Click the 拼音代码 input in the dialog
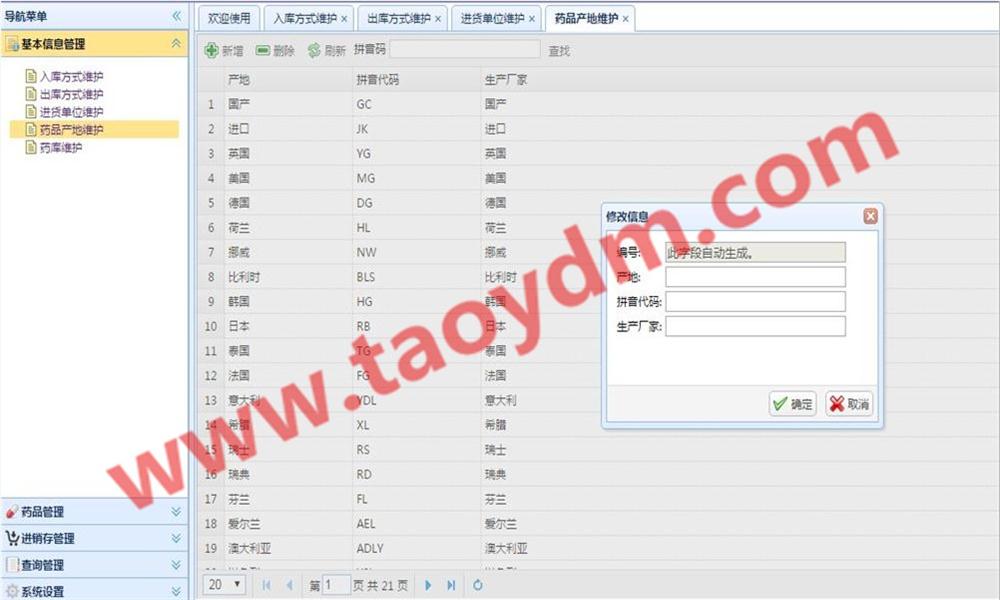1000x600 pixels. pos(755,302)
